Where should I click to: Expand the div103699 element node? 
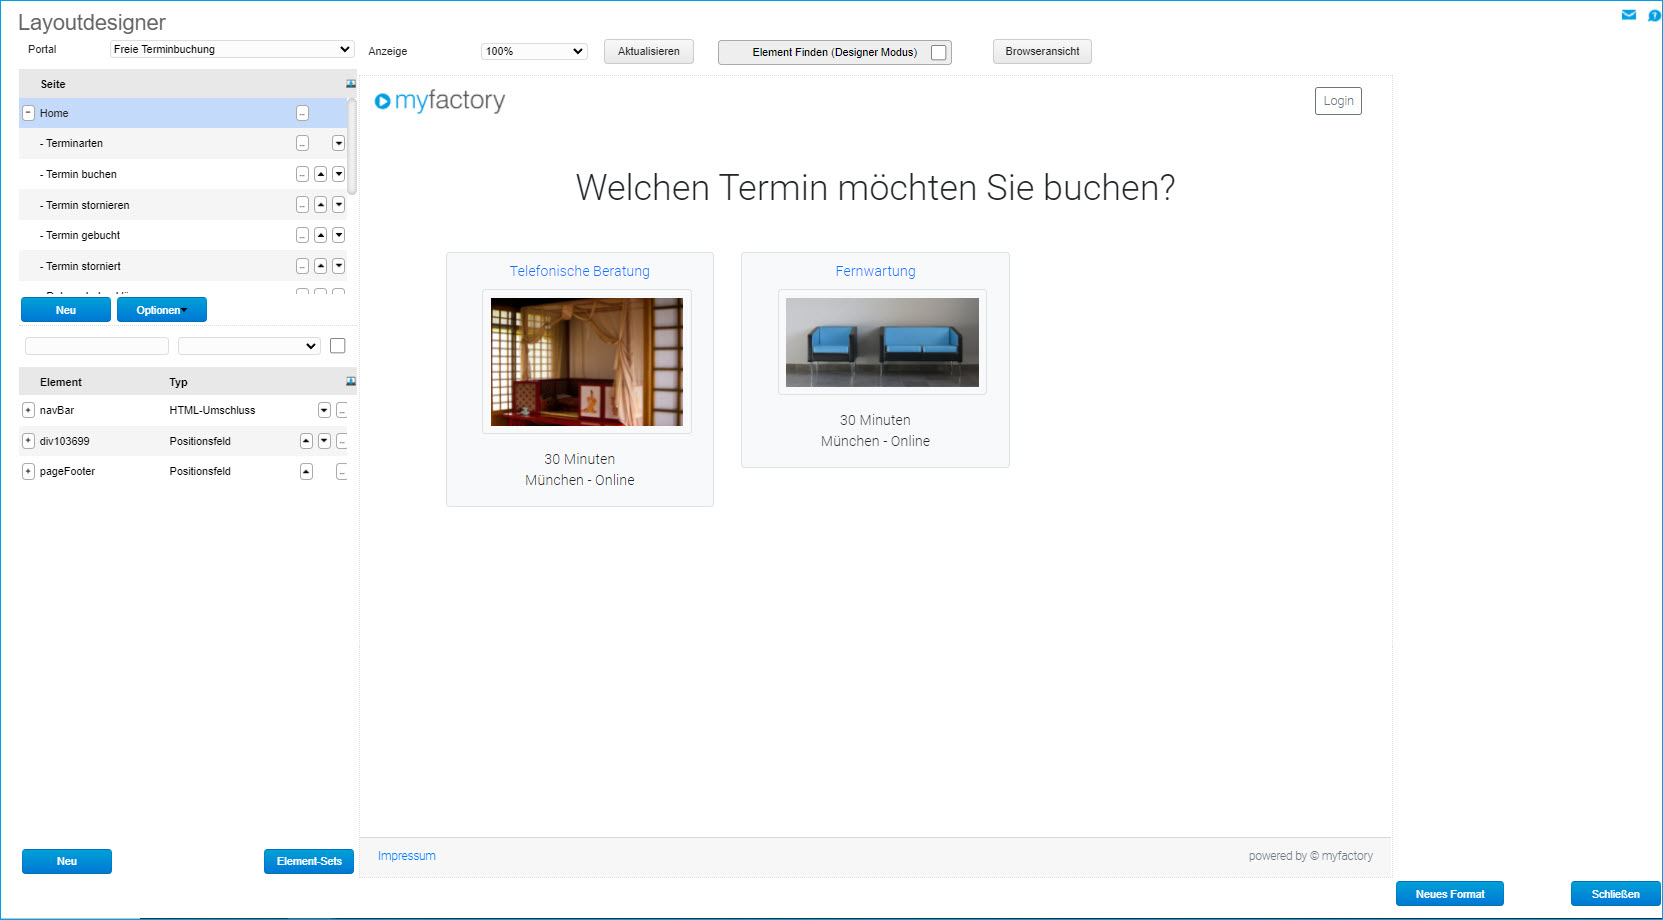[28, 441]
